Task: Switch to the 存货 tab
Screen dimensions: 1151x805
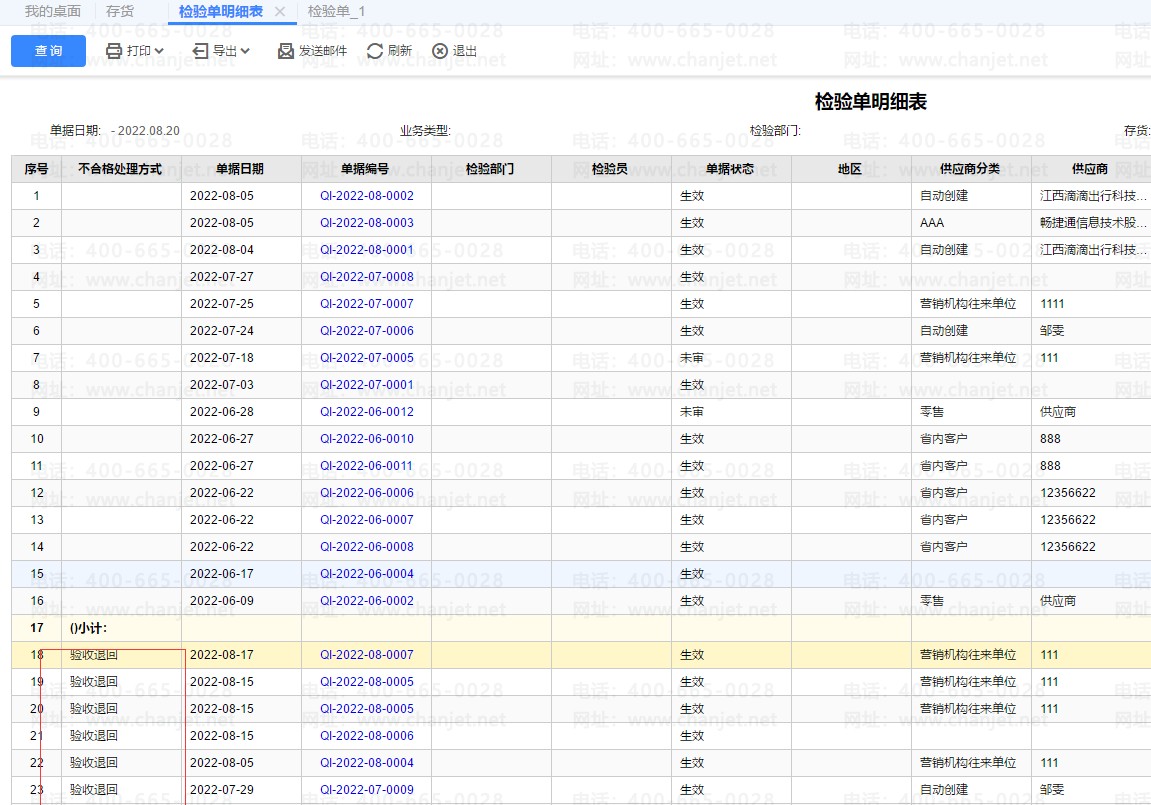Action: [120, 11]
